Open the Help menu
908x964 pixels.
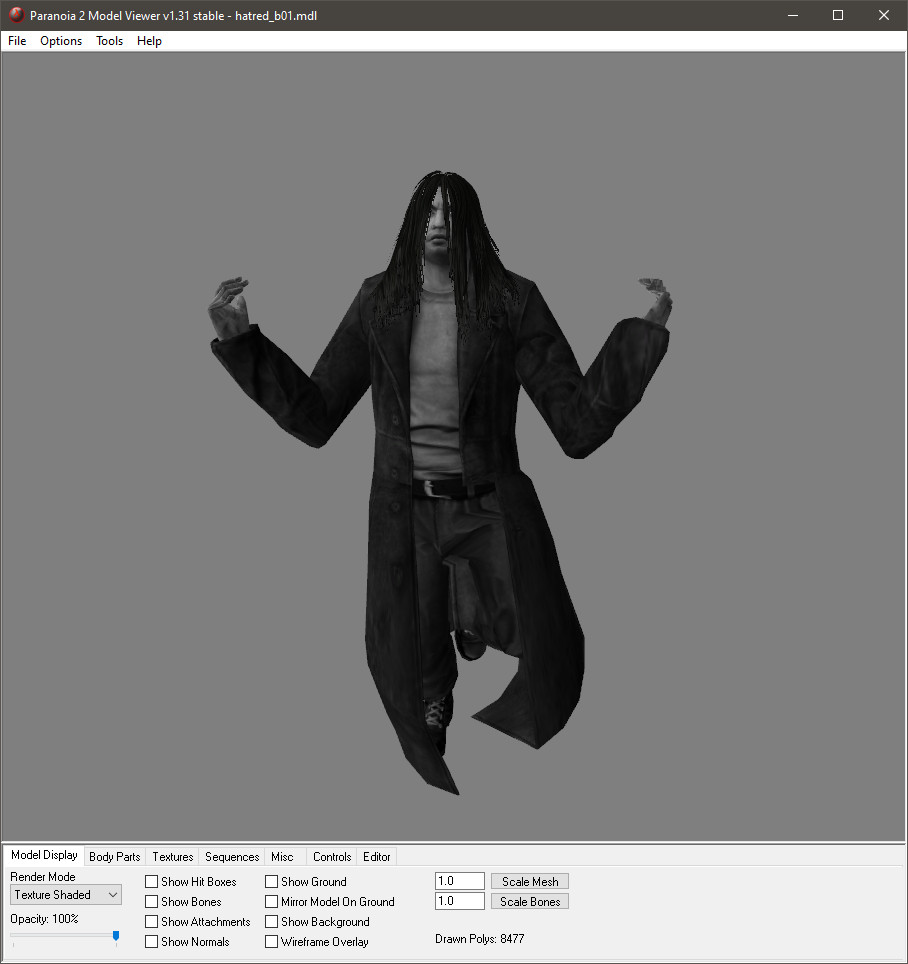(x=149, y=41)
